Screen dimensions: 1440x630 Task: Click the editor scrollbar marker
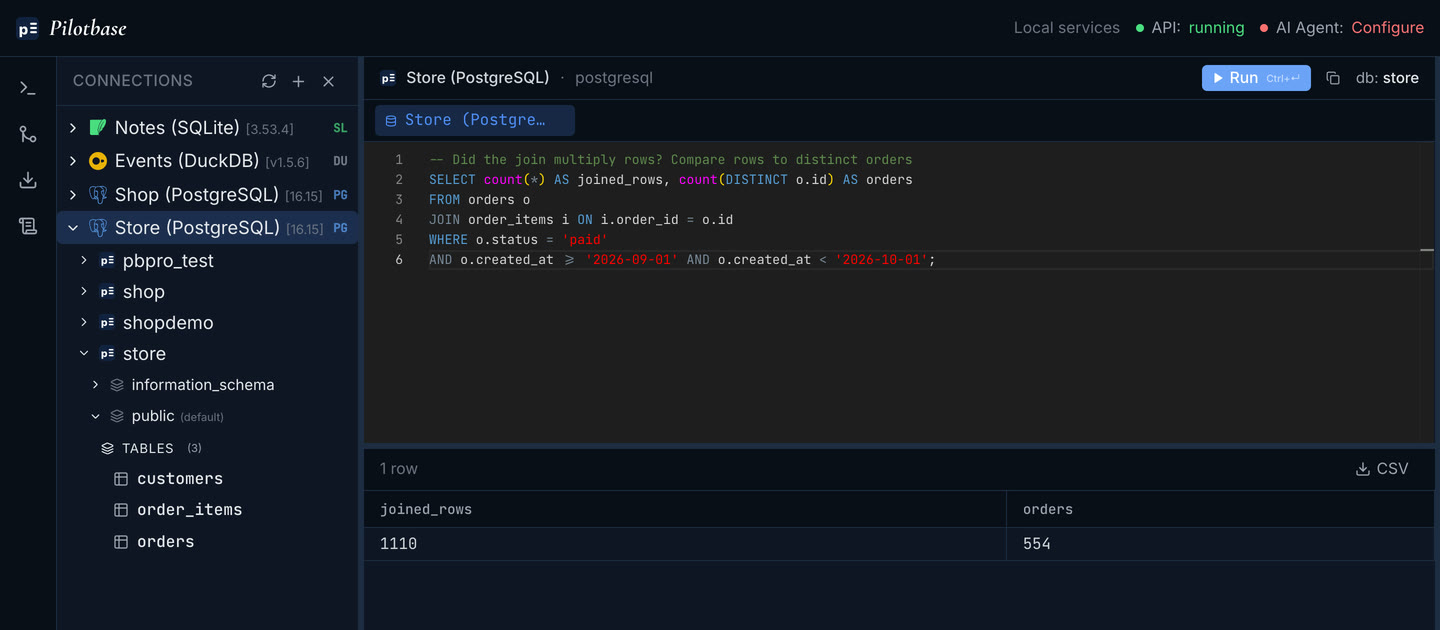(1427, 250)
